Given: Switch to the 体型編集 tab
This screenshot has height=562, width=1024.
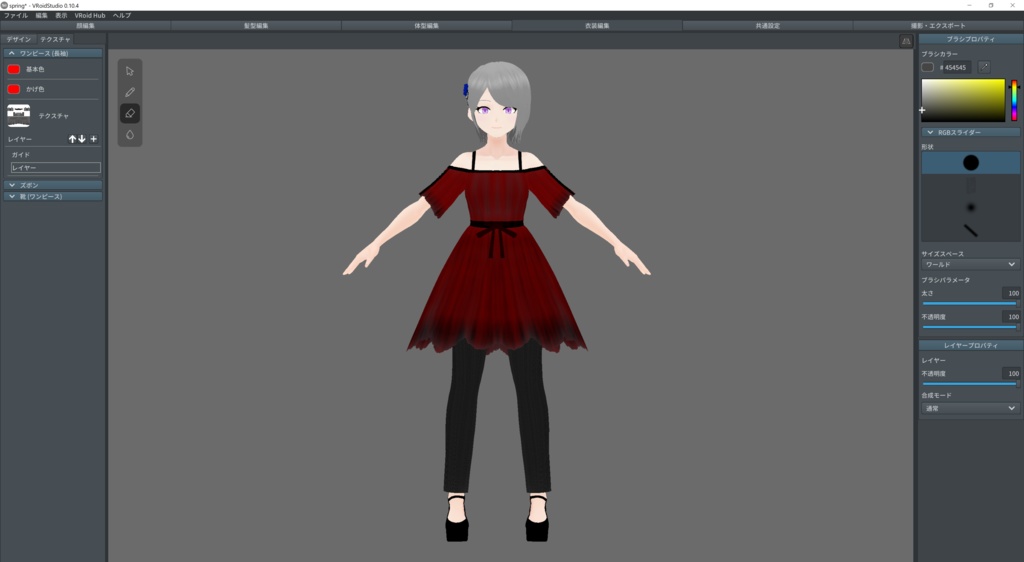Looking at the screenshot, I should 426,25.
